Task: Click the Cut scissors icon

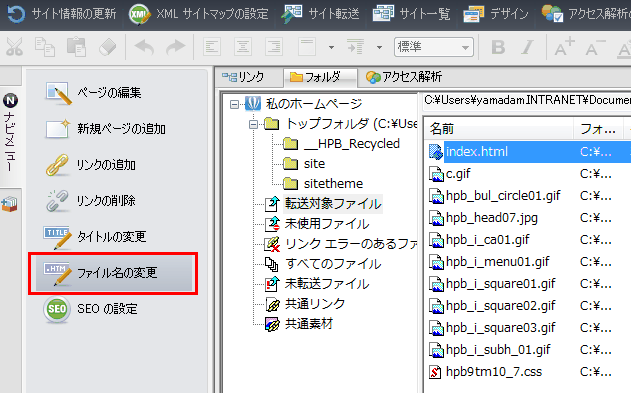Action: click(14, 47)
